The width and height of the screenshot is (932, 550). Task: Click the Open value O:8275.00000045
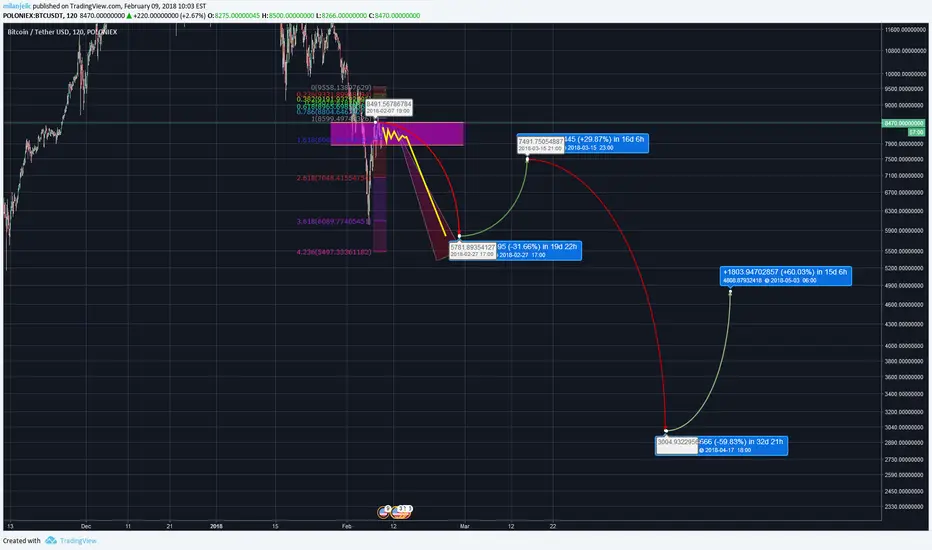tap(234, 15)
